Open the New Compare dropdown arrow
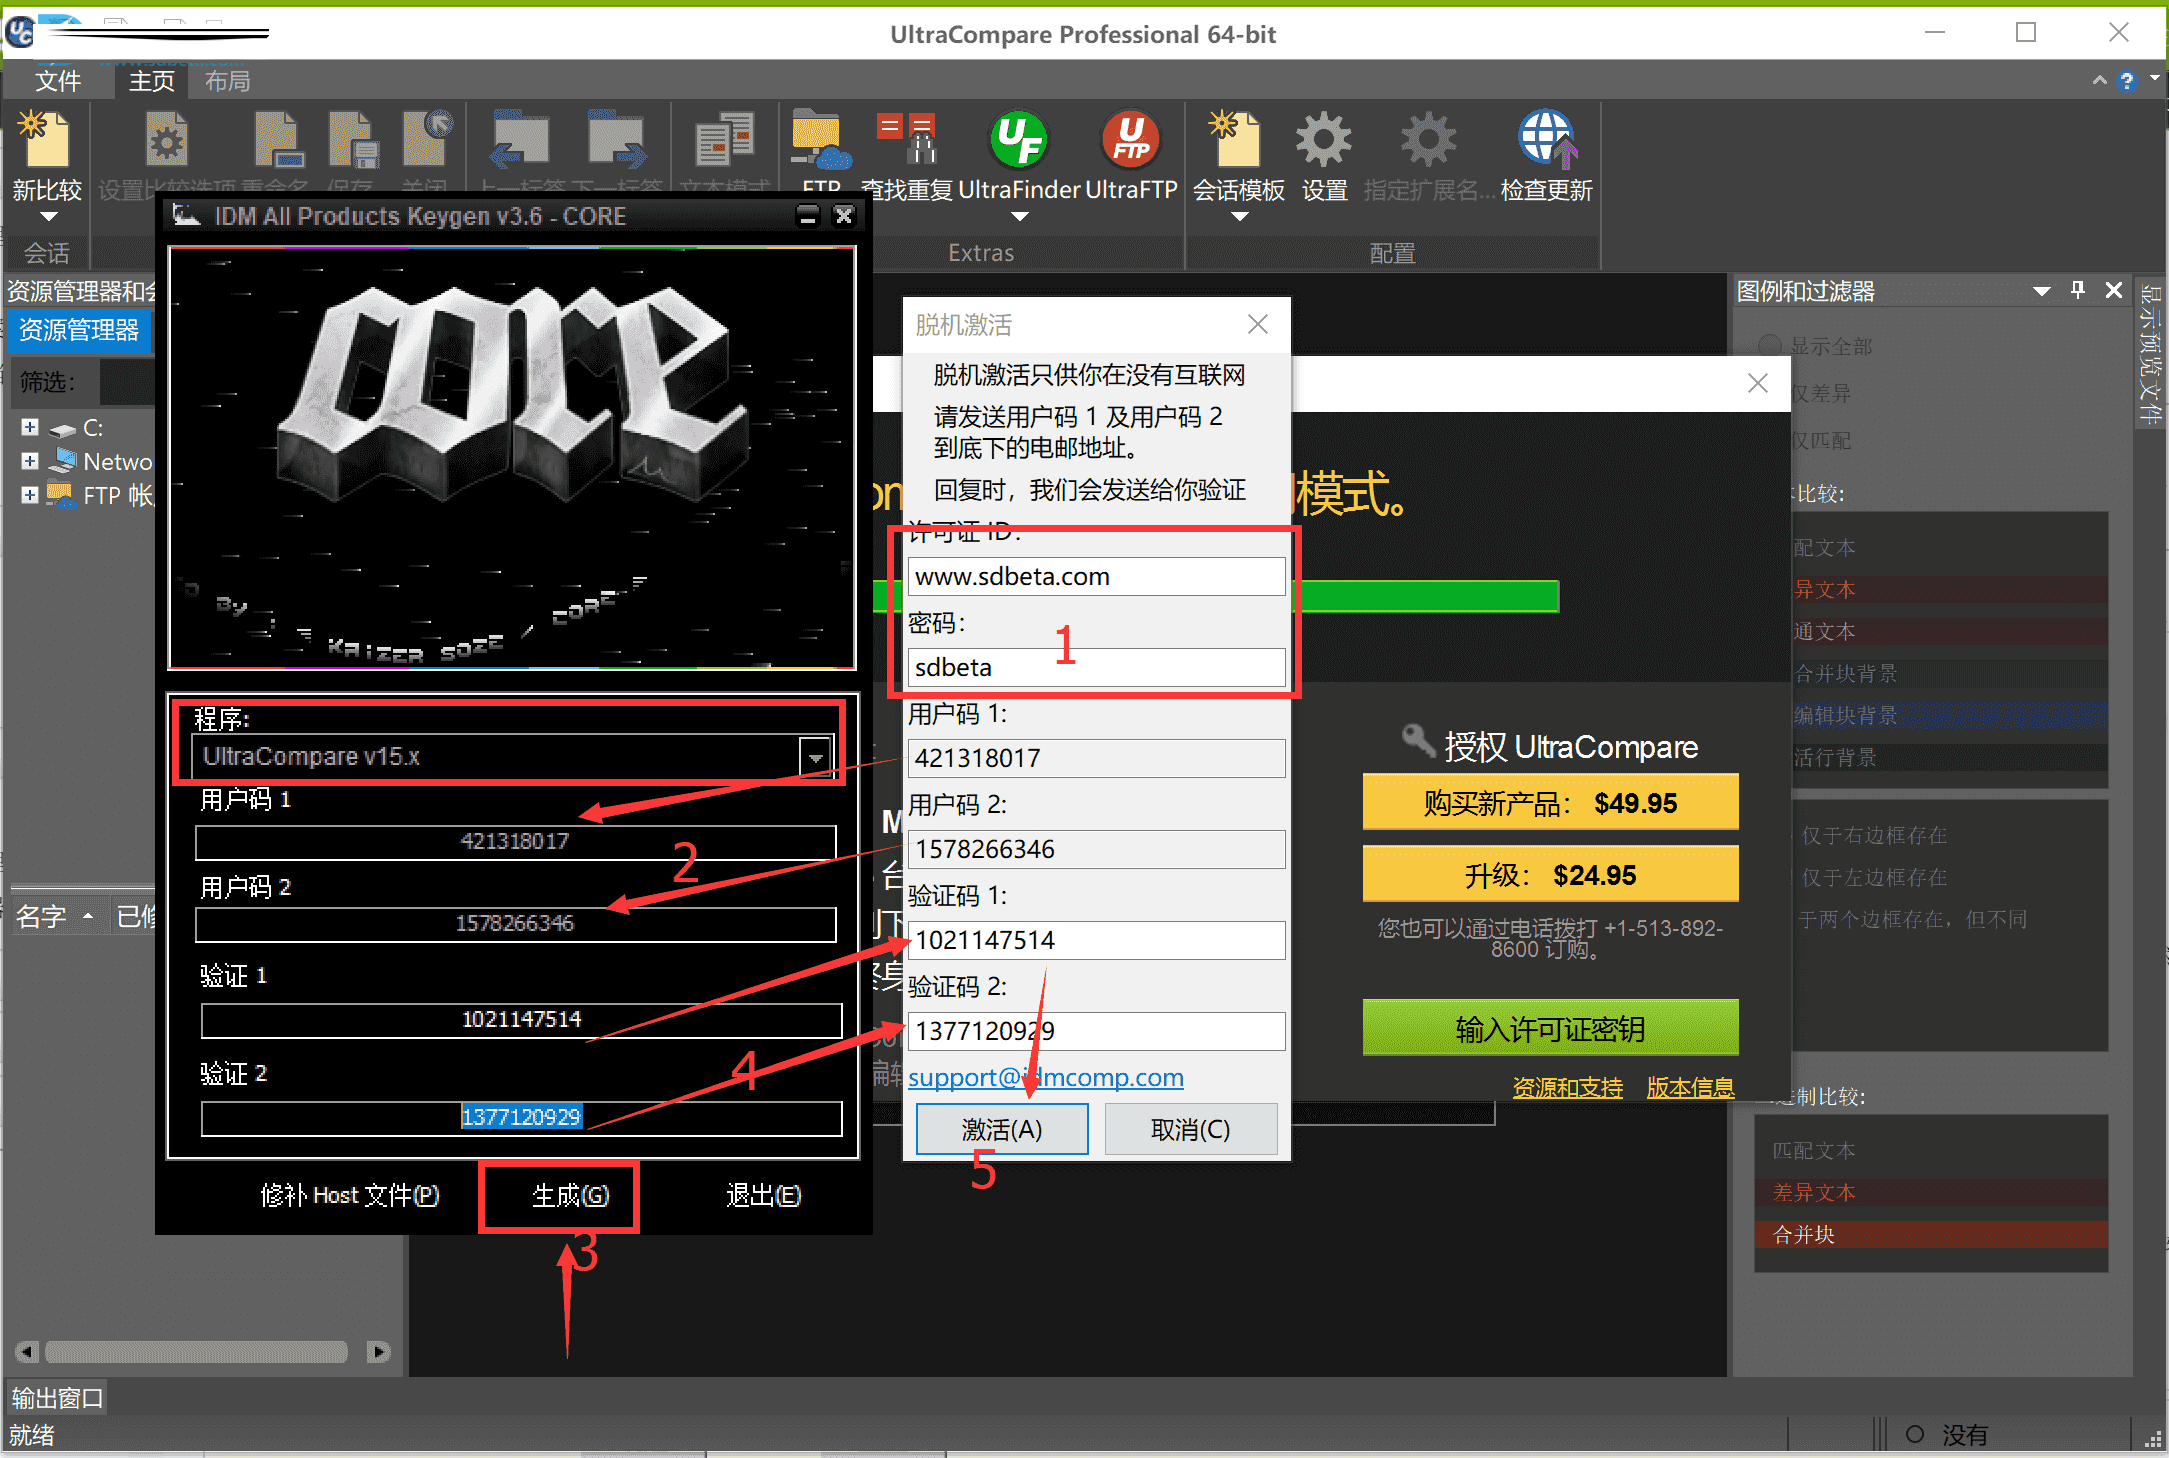Image resolution: width=2169 pixels, height=1458 pixels. pyautogui.click(x=48, y=217)
